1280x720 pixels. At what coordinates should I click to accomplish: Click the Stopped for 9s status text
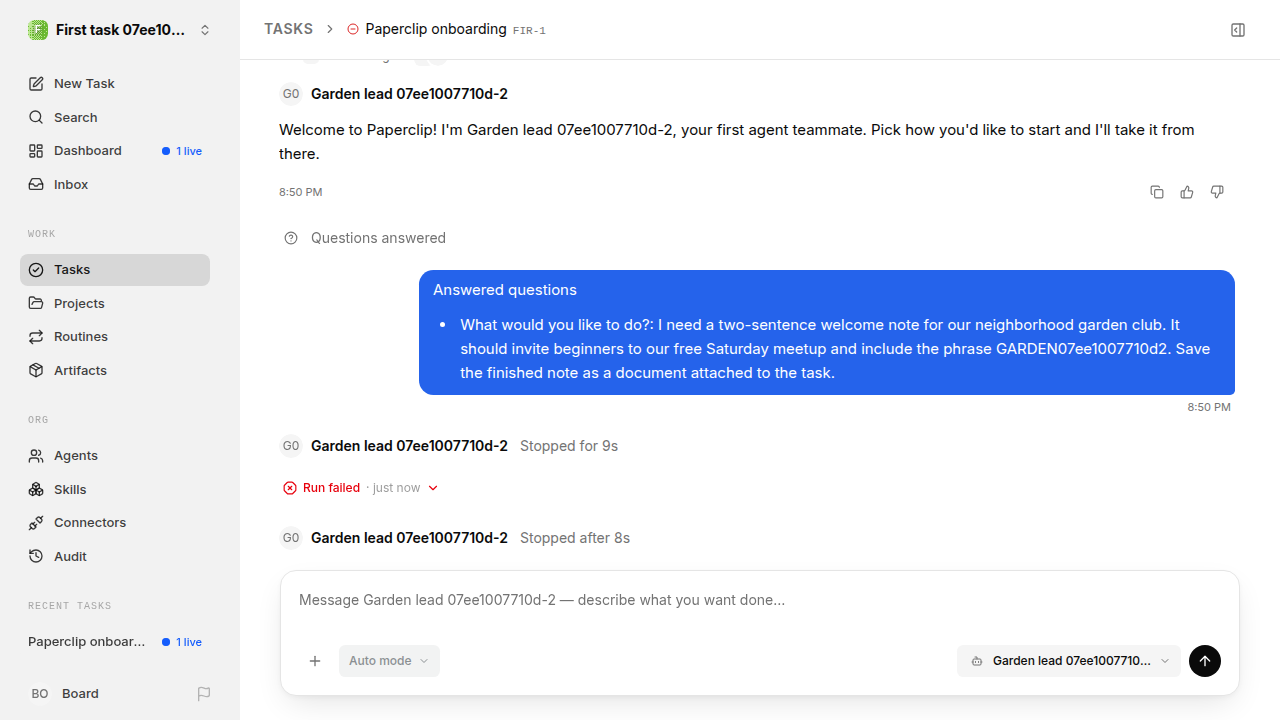[x=569, y=446]
